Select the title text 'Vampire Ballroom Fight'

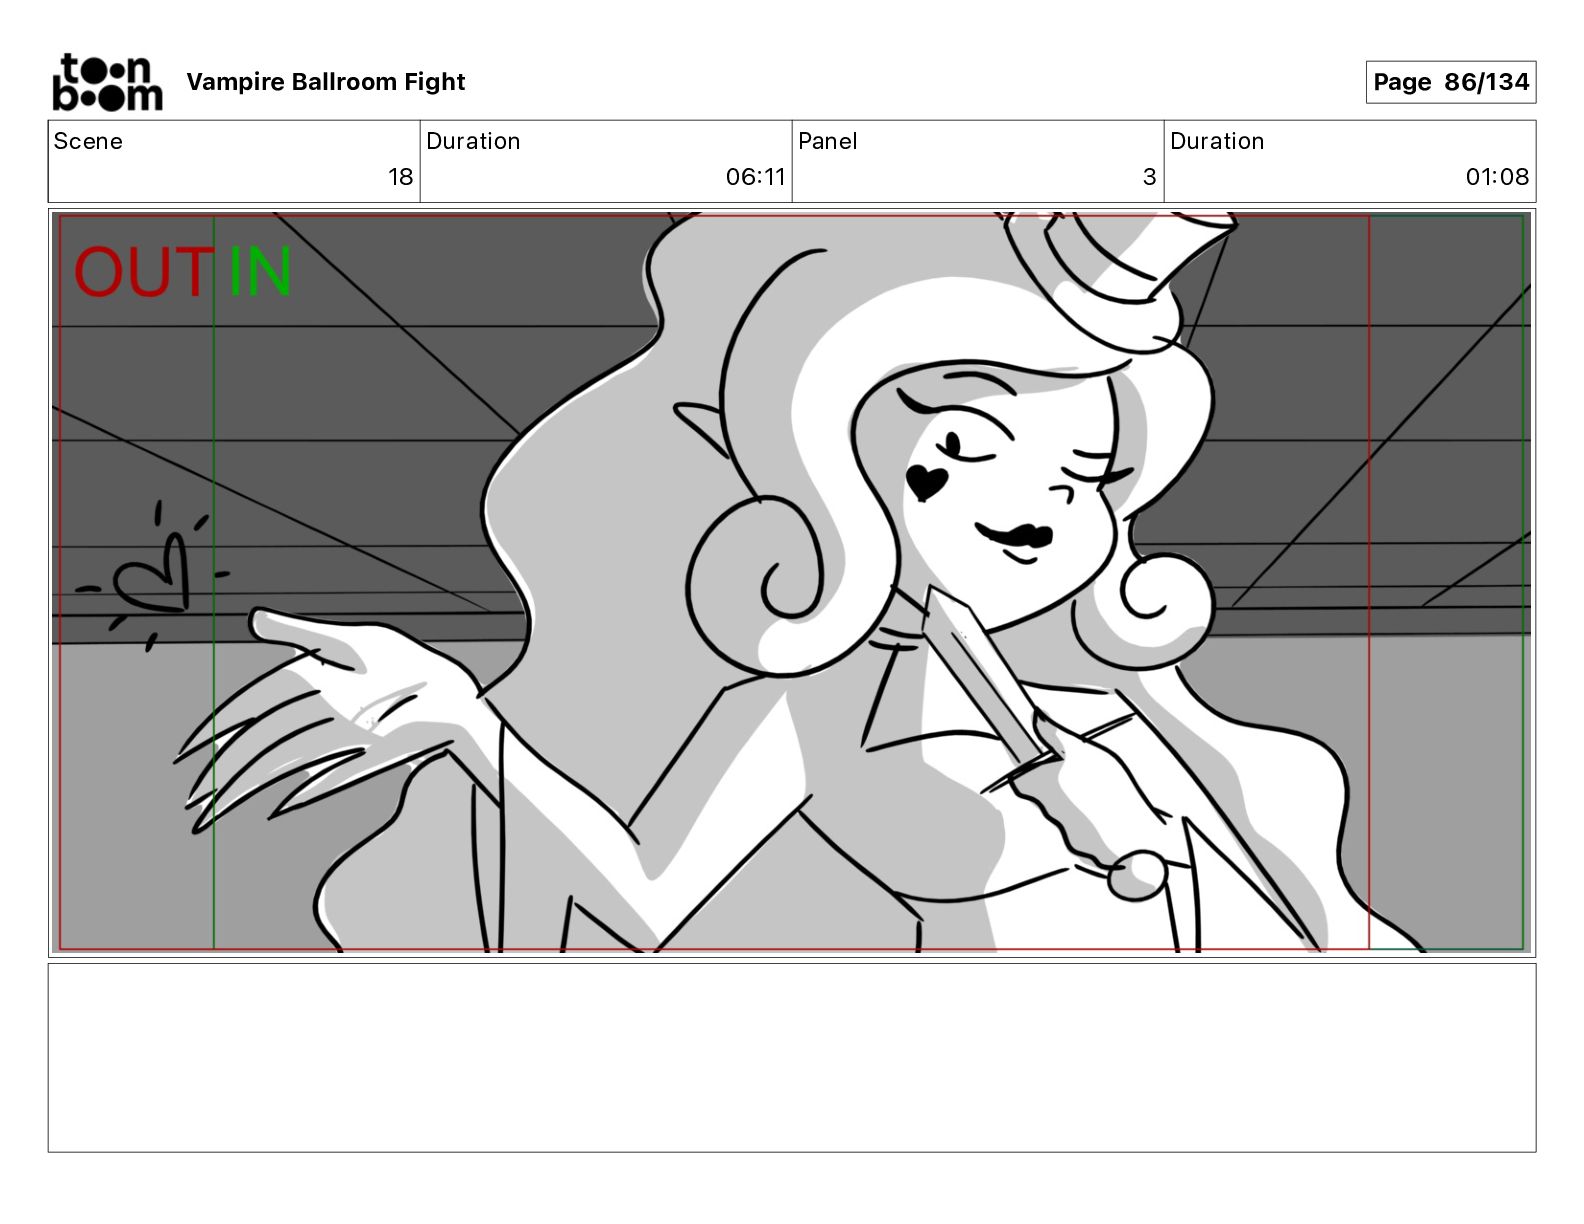tap(326, 82)
